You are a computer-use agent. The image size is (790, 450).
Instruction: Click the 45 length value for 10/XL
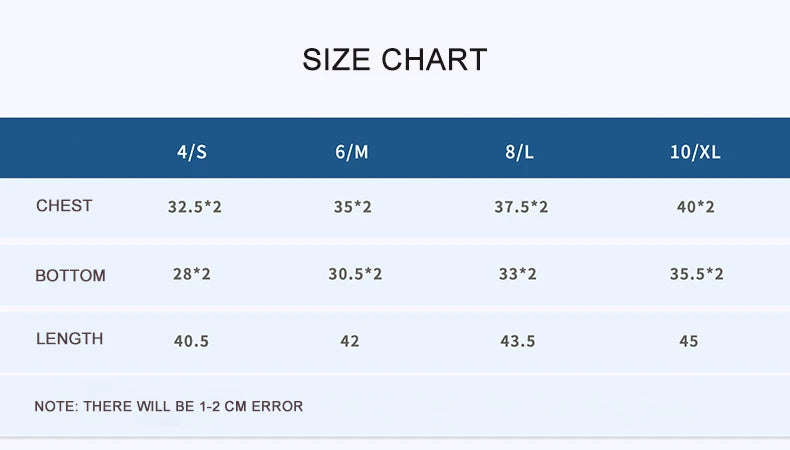[688, 341]
